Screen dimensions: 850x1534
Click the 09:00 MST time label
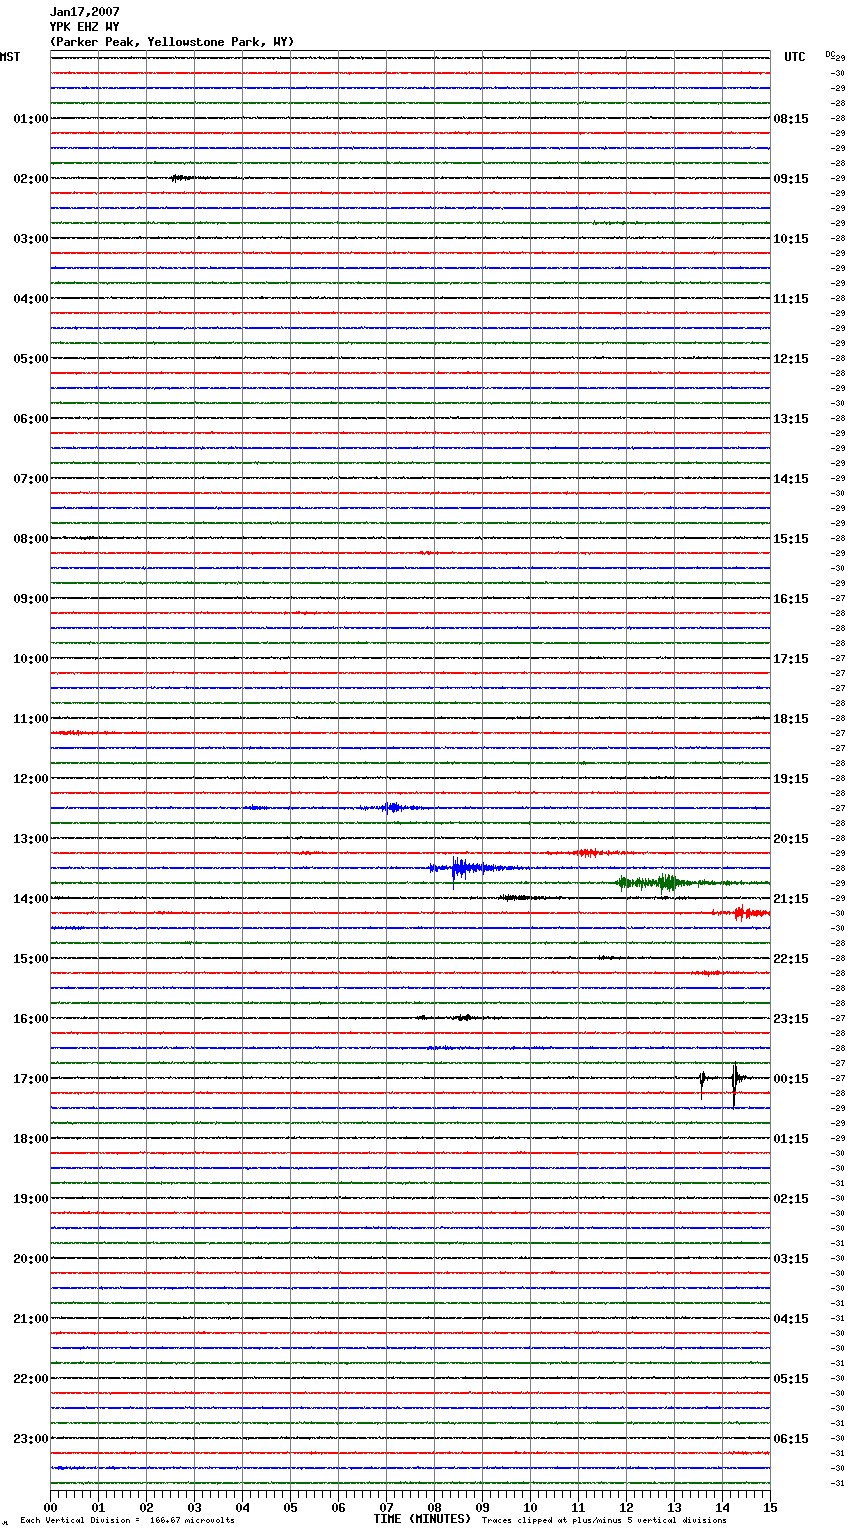[x=31, y=599]
